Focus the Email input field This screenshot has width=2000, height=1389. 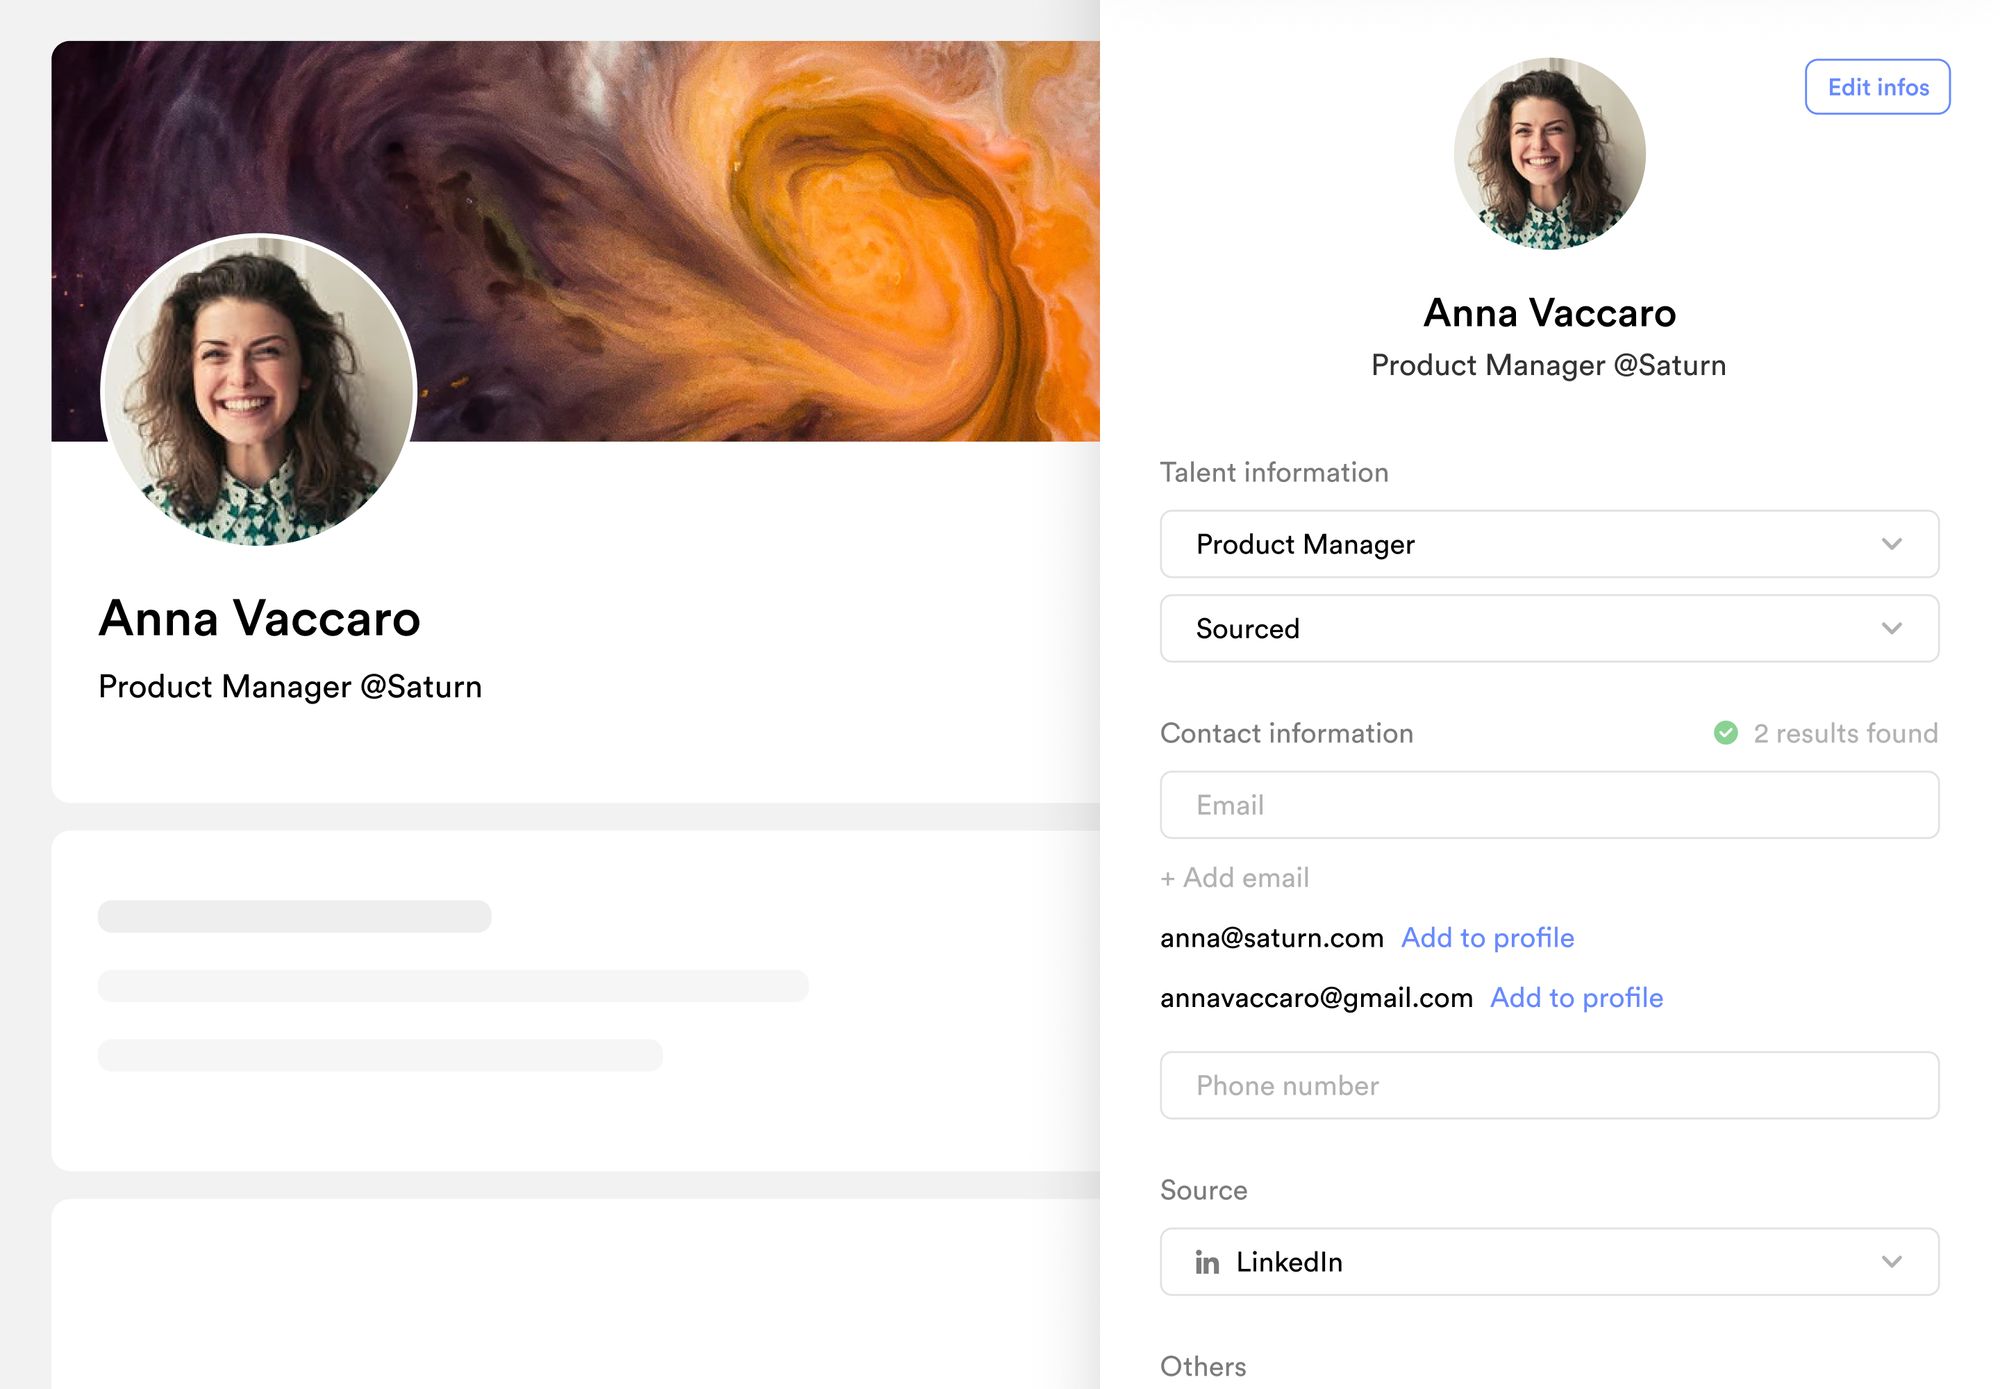click(1548, 805)
